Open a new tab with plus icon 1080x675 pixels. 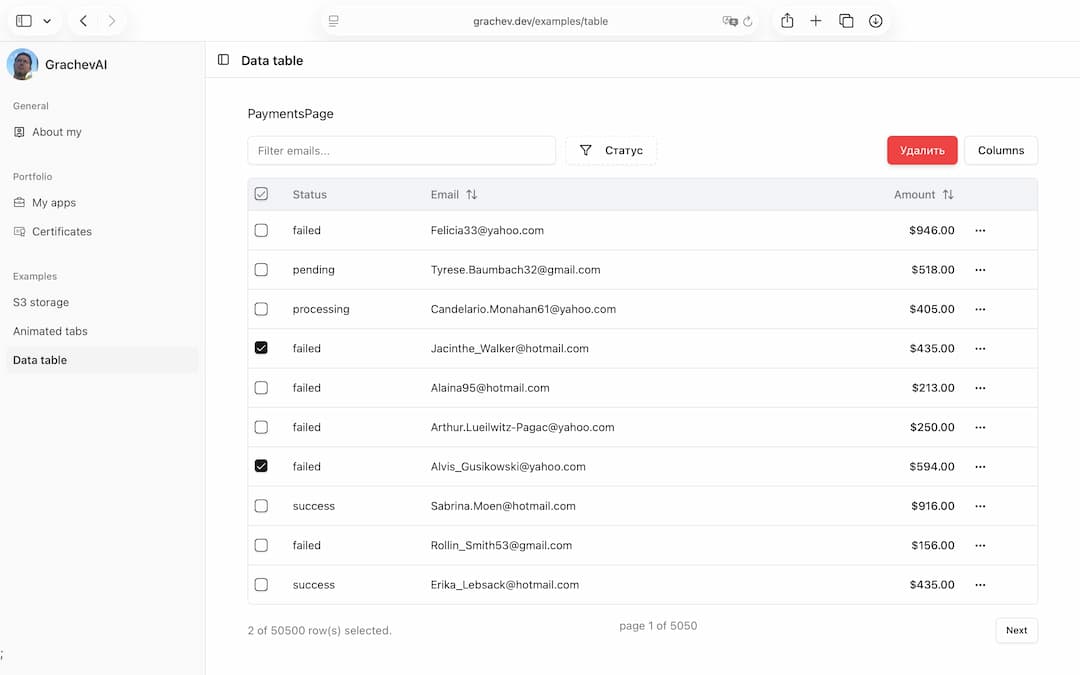(816, 21)
